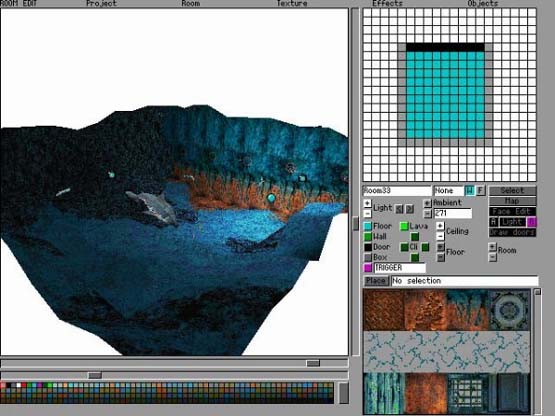Select the dark door panel texture
Viewport: 555px width, 416px height.
[x=509, y=393]
